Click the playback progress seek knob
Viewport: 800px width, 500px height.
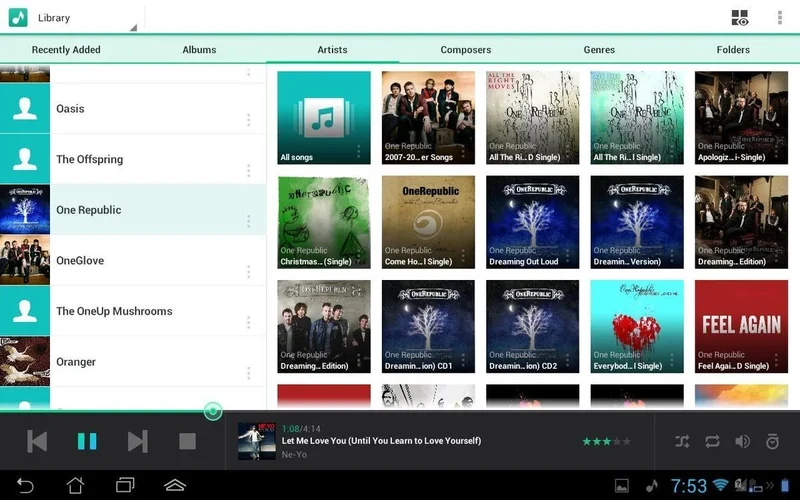[x=213, y=411]
